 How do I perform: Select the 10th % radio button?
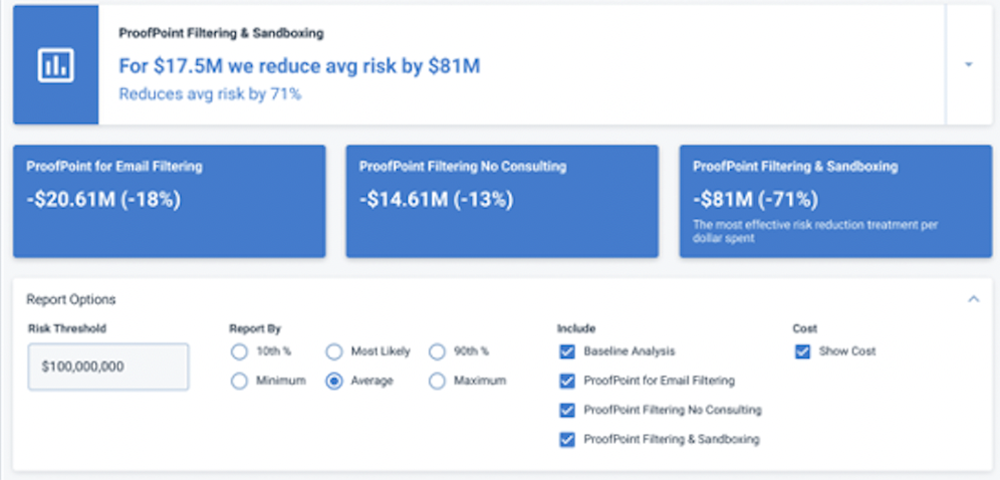[x=239, y=352]
